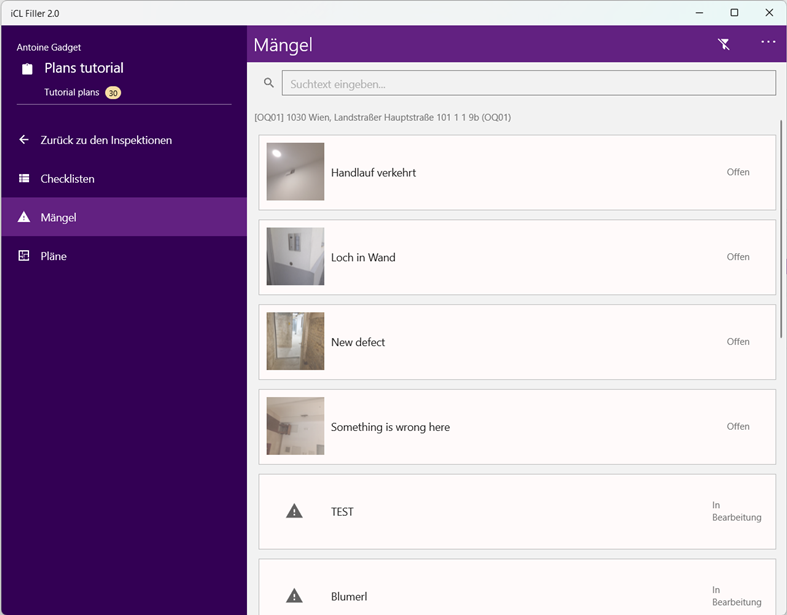
Task: Close the iCL Filler 2.0 window
Action: tap(769, 13)
